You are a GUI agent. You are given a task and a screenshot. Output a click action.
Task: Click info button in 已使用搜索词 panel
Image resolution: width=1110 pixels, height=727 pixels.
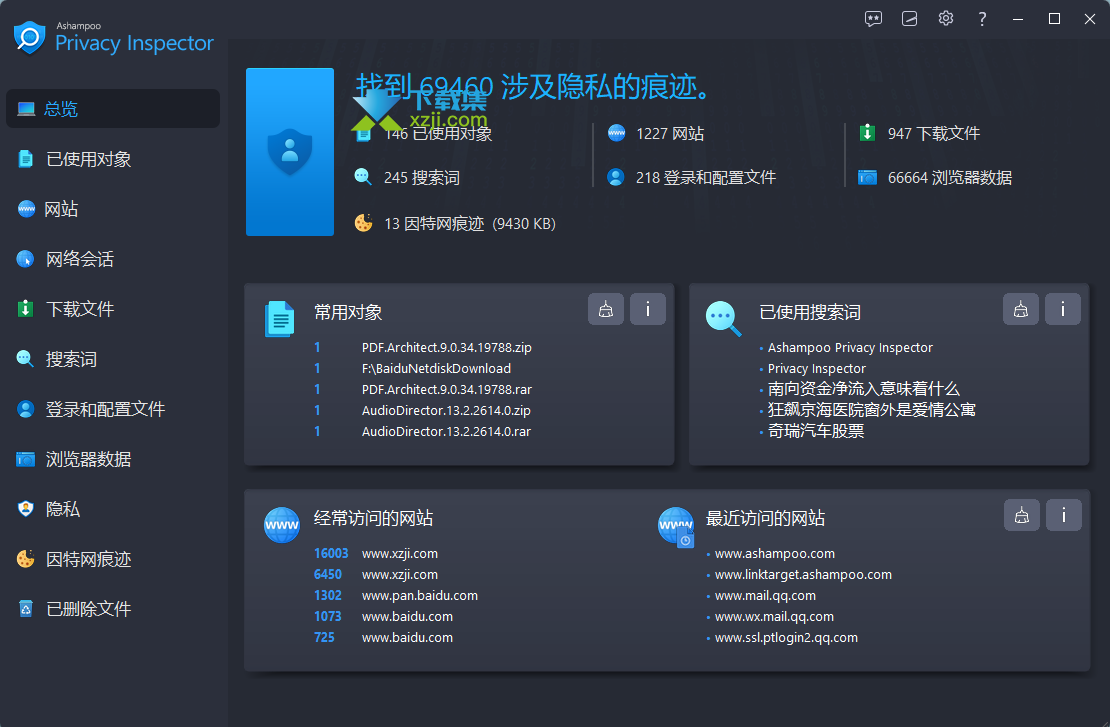1063,309
